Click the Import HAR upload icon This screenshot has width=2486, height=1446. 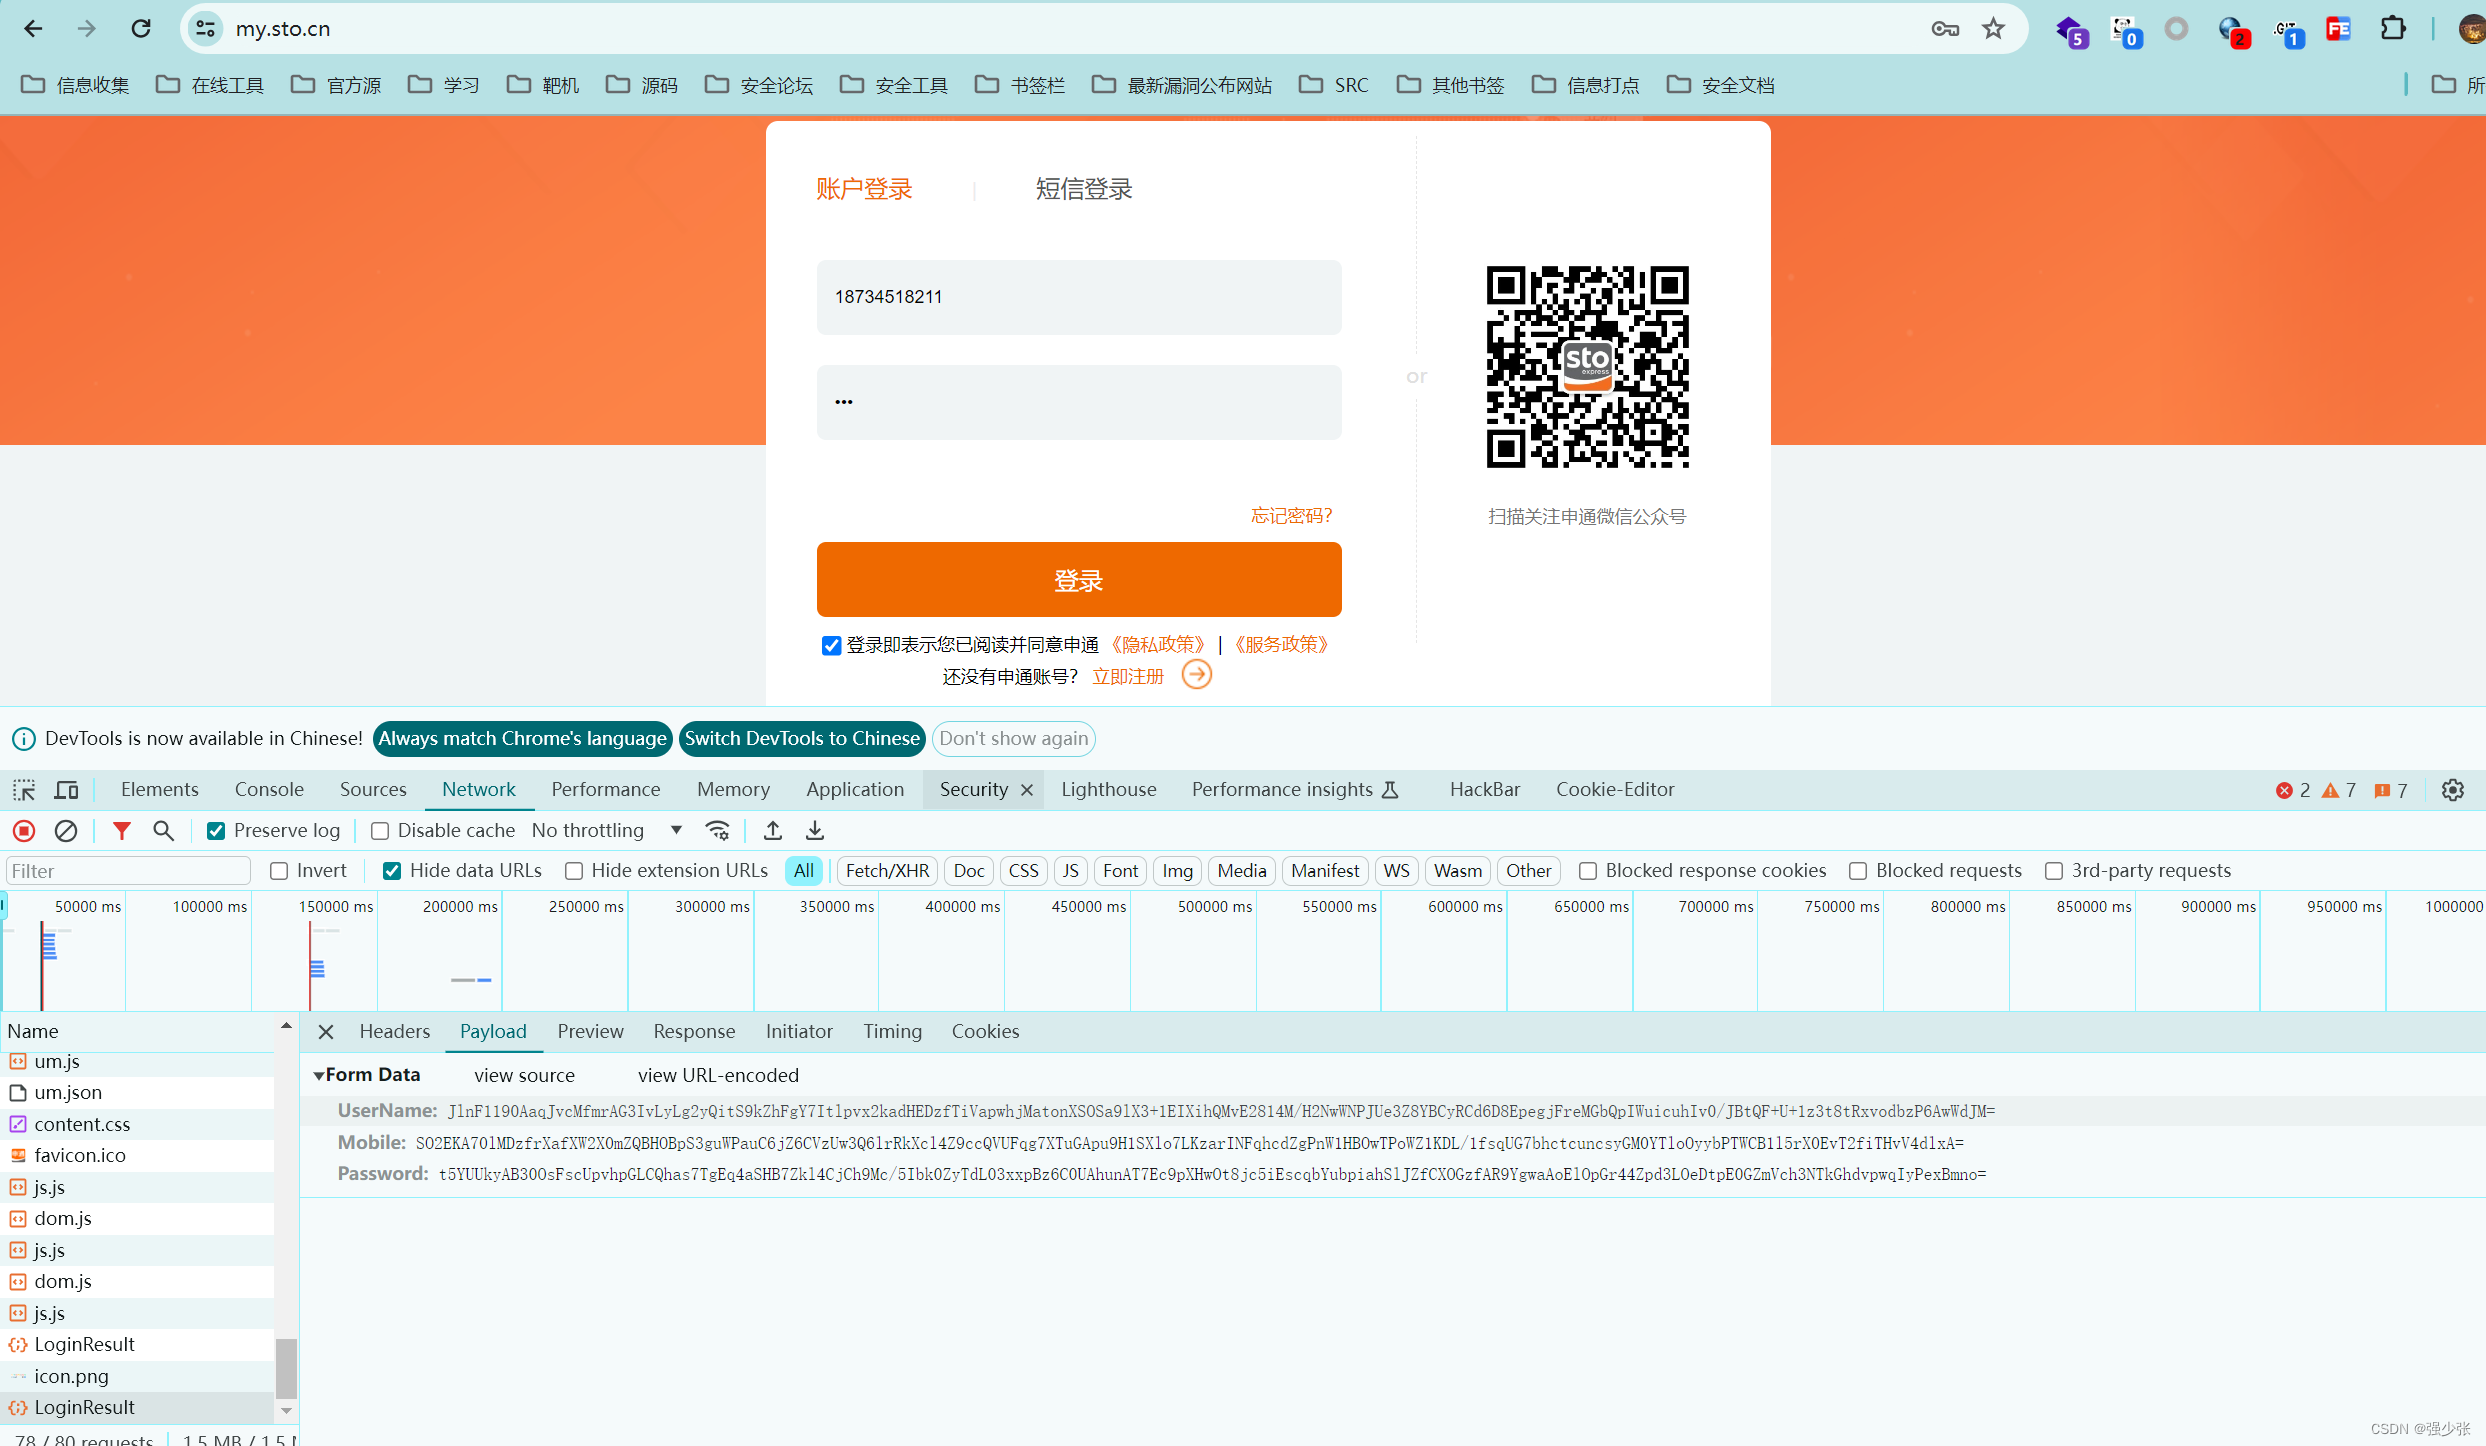[x=773, y=831]
